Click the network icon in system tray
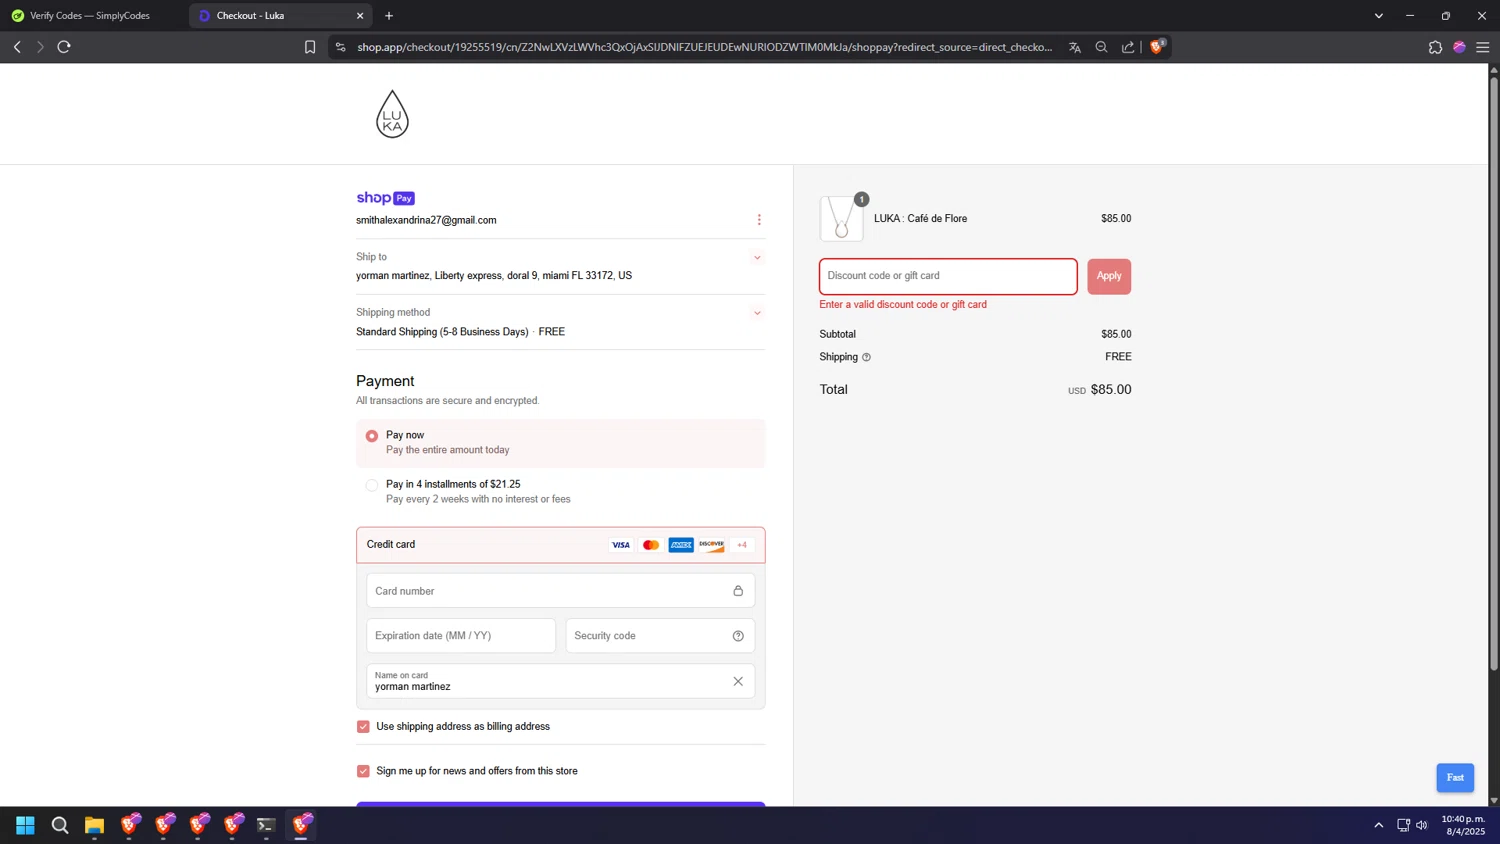This screenshot has width=1500, height=844. [1403, 825]
